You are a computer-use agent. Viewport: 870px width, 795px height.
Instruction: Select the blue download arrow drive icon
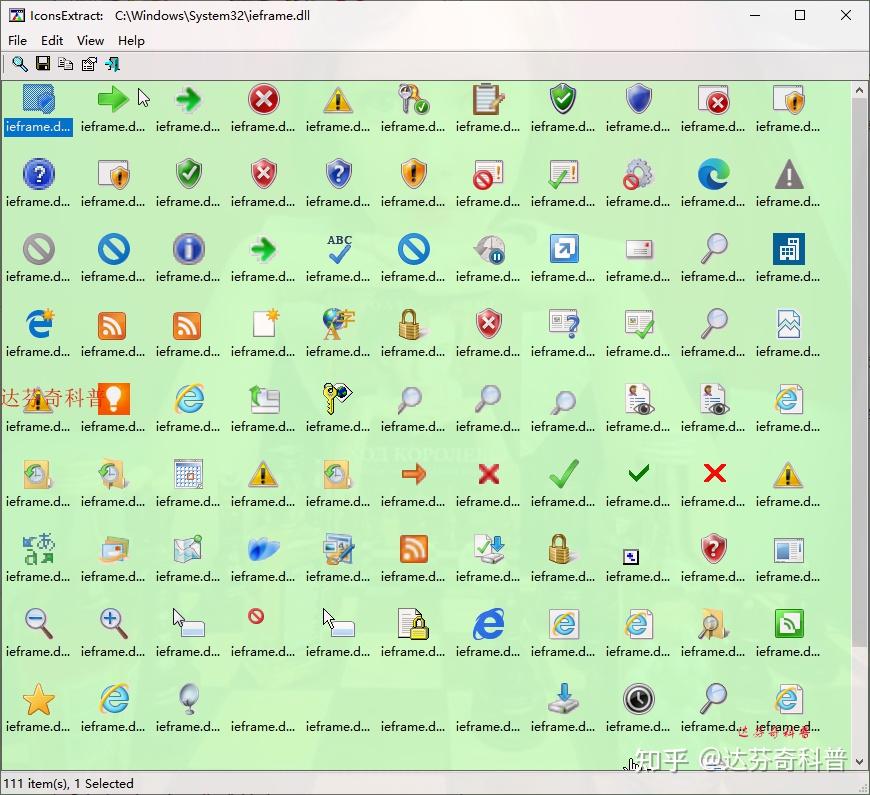(x=564, y=698)
